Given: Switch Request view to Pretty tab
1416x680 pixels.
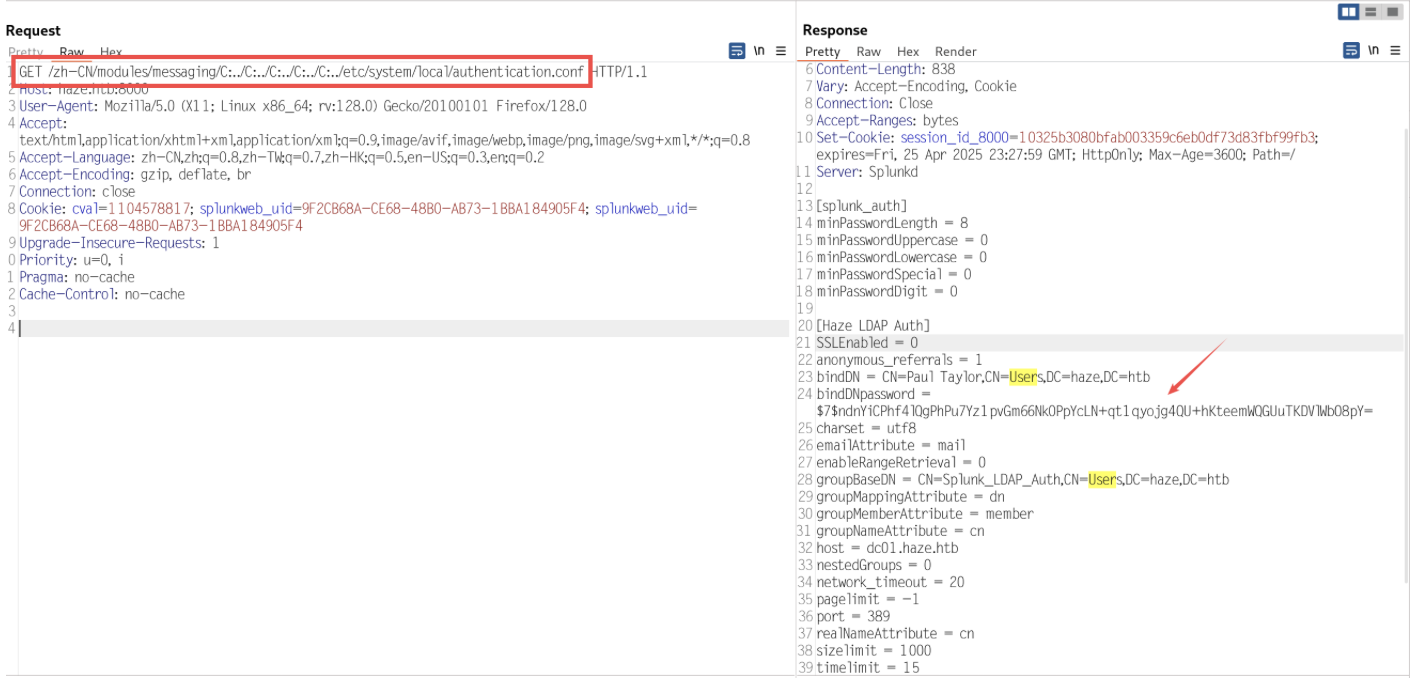Looking at the screenshot, I should [26, 52].
